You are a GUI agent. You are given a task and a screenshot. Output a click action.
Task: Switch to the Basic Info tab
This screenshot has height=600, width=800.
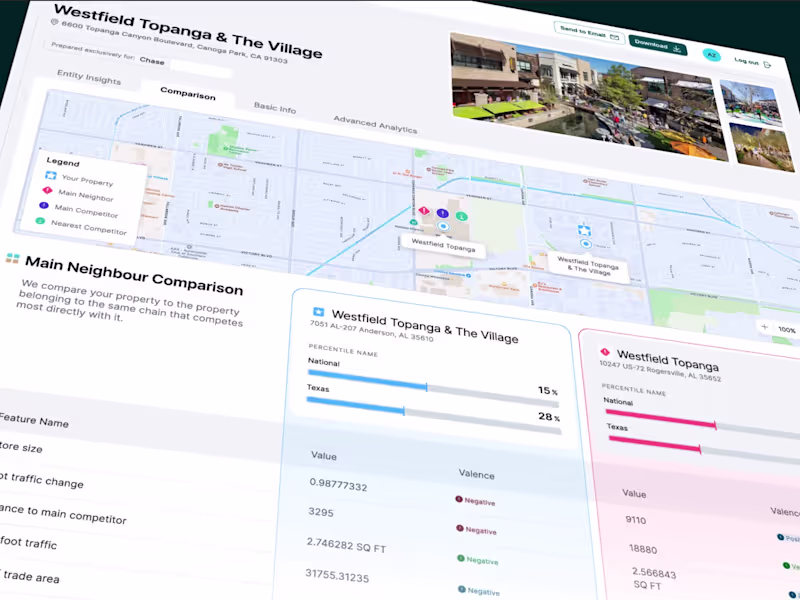pos(275,108)
